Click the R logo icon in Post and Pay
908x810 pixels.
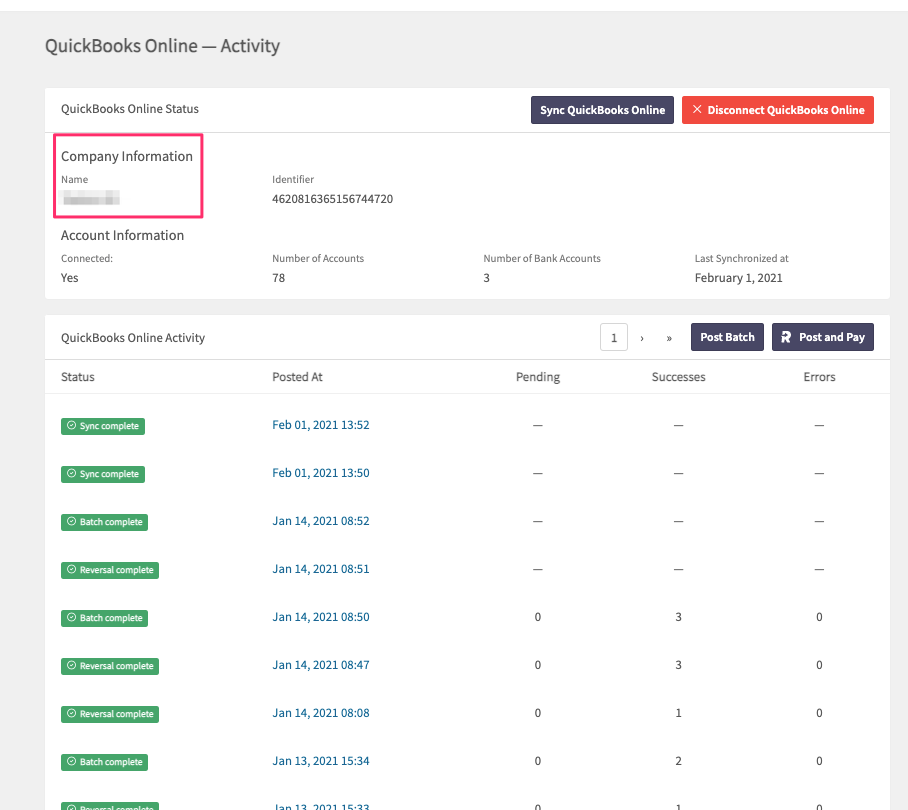[786, 337]
